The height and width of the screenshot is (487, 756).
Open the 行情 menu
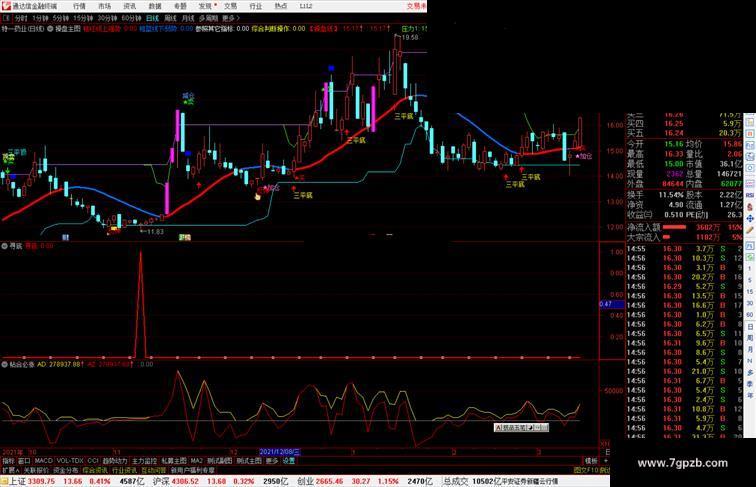pos(79,6)
